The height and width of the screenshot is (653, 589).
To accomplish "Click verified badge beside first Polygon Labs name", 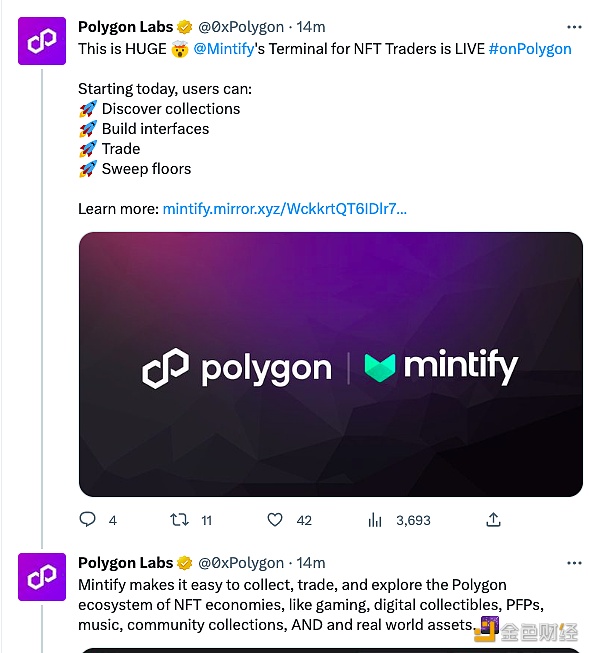I will (185, 27).
